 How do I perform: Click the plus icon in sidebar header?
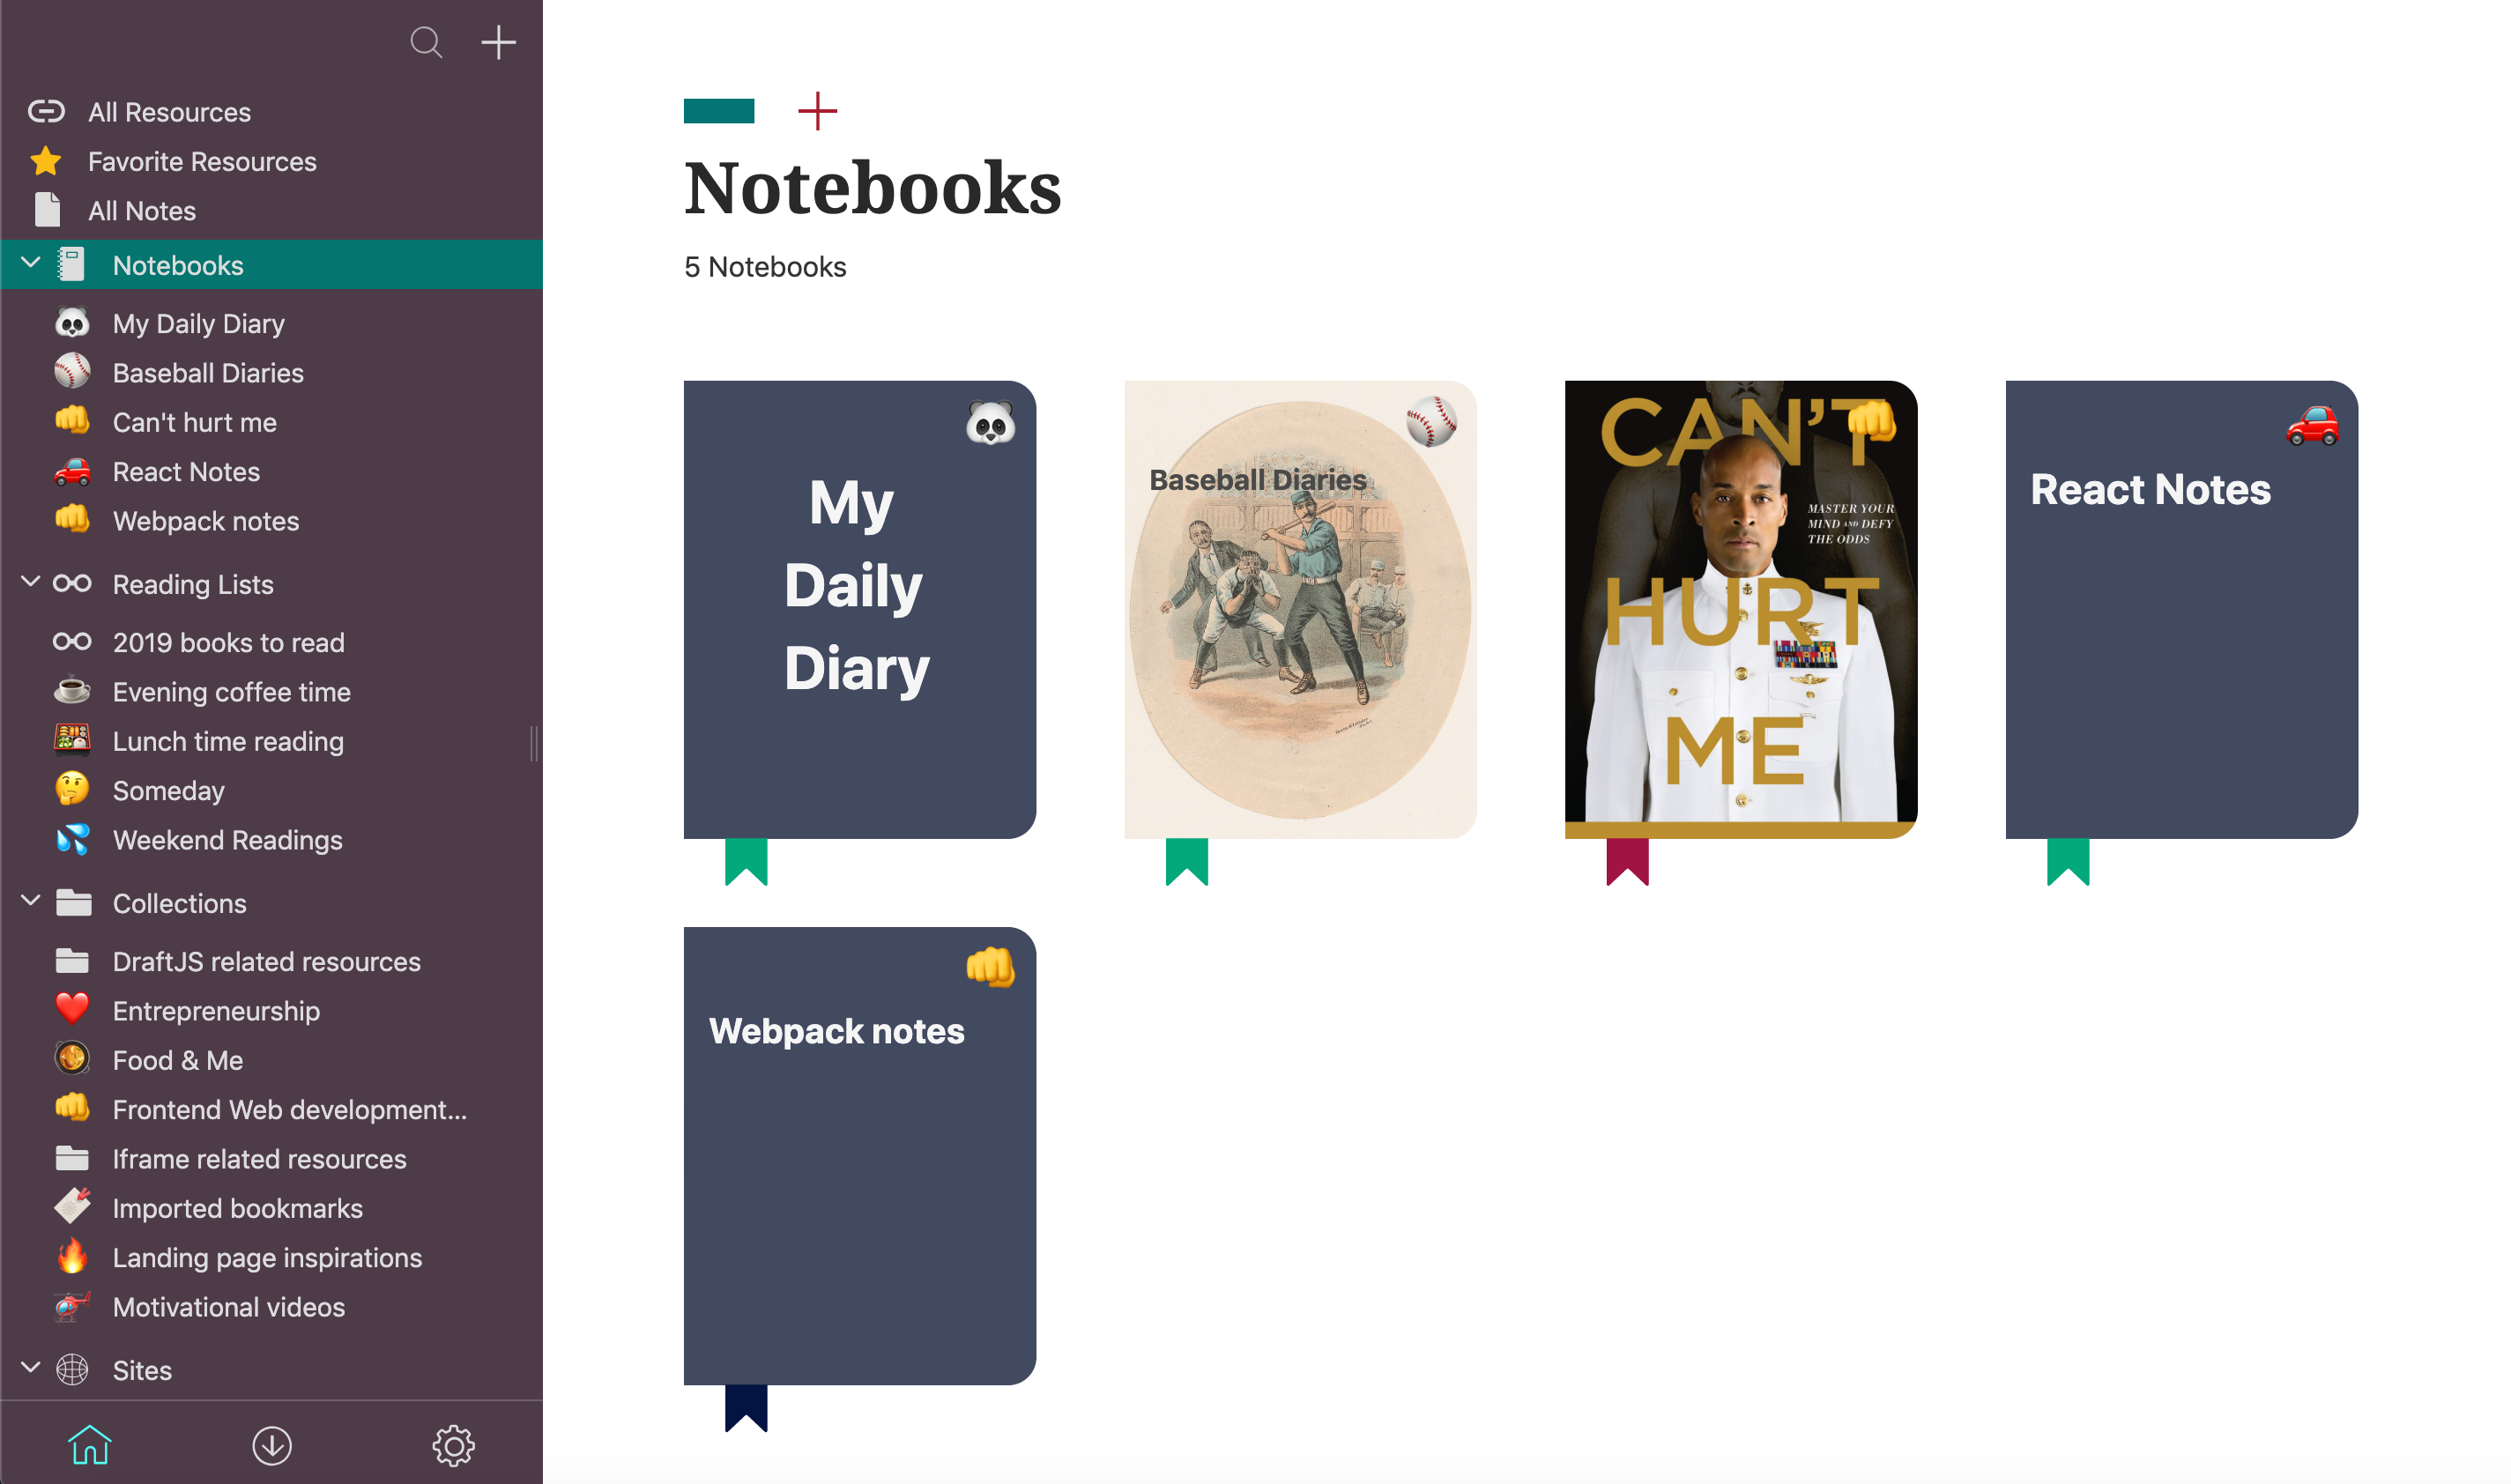coord(498,42)
